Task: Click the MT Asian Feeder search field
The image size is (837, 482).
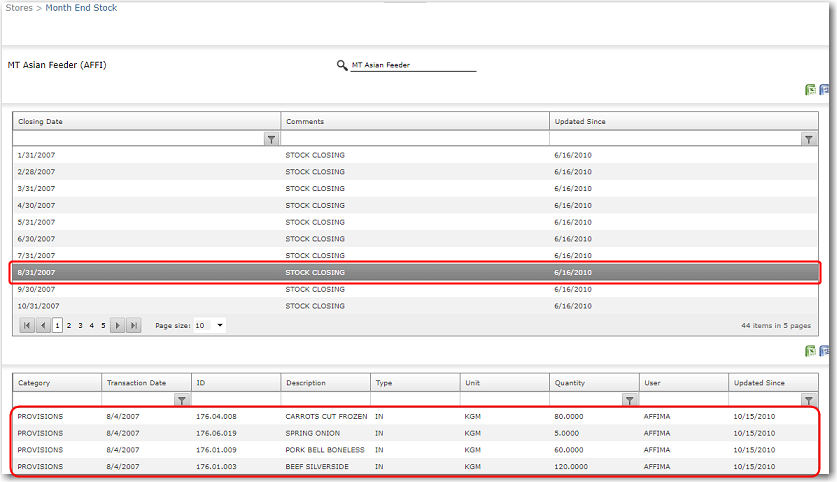Action: click(x=412, y=66)
